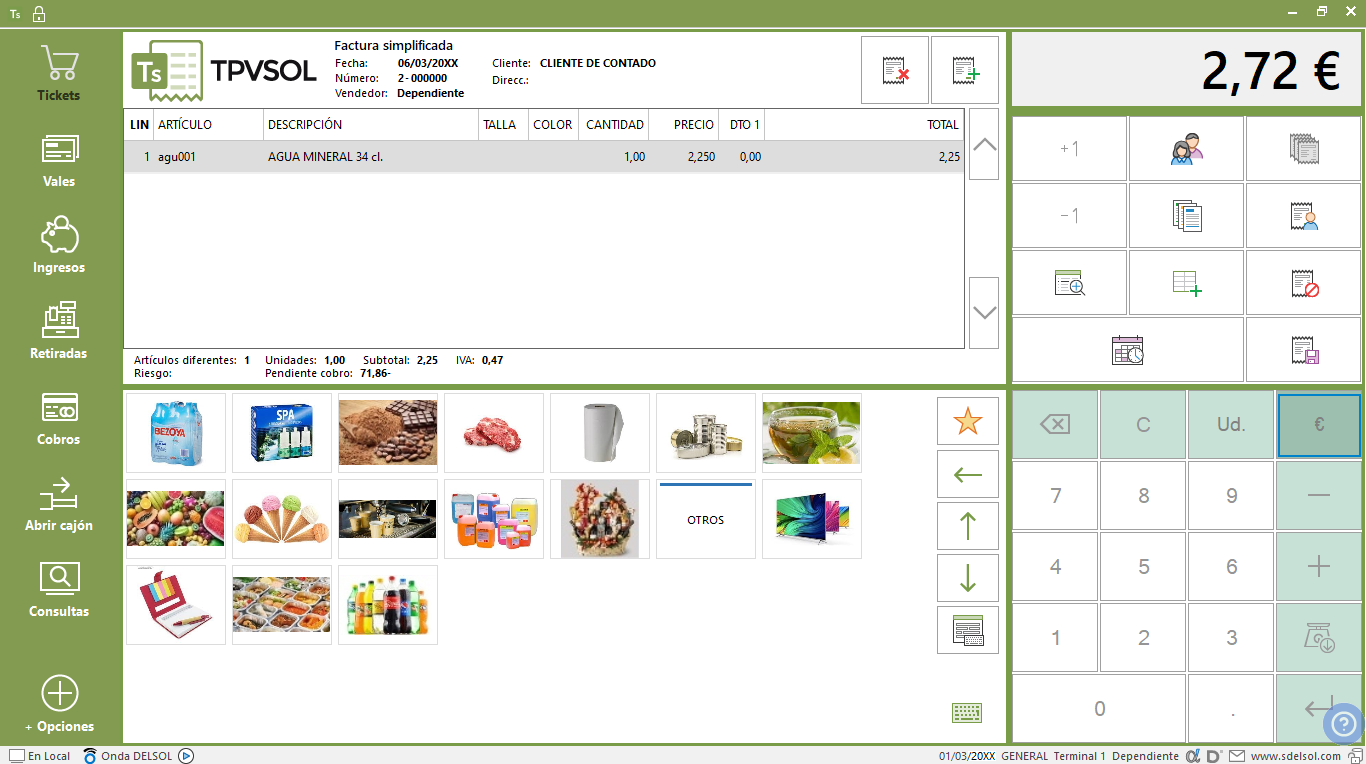Screen dimensions: 1366x764
Task: Click the keypad minus key
Action: pyautogui.click(x=1319, y=495)
